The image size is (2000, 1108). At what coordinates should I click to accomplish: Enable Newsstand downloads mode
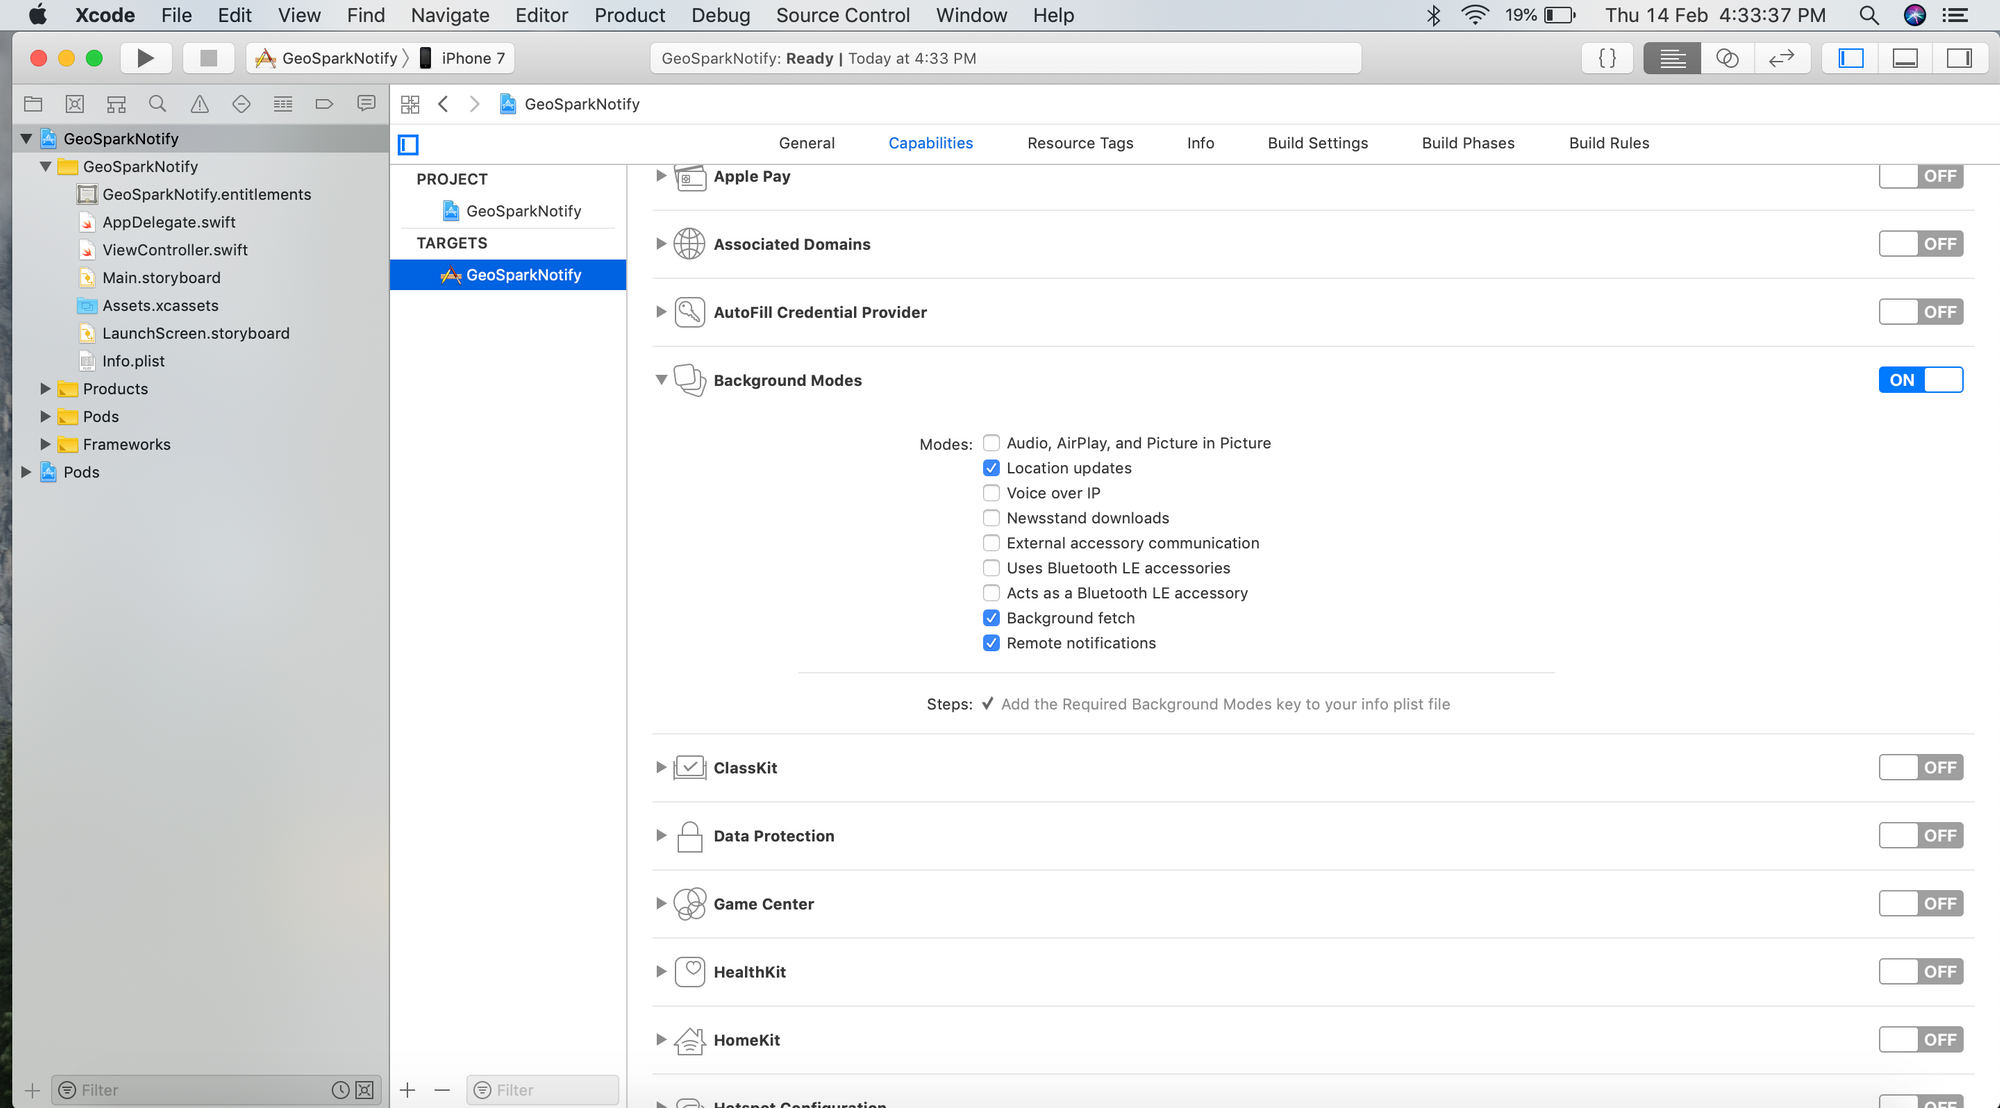991,518
